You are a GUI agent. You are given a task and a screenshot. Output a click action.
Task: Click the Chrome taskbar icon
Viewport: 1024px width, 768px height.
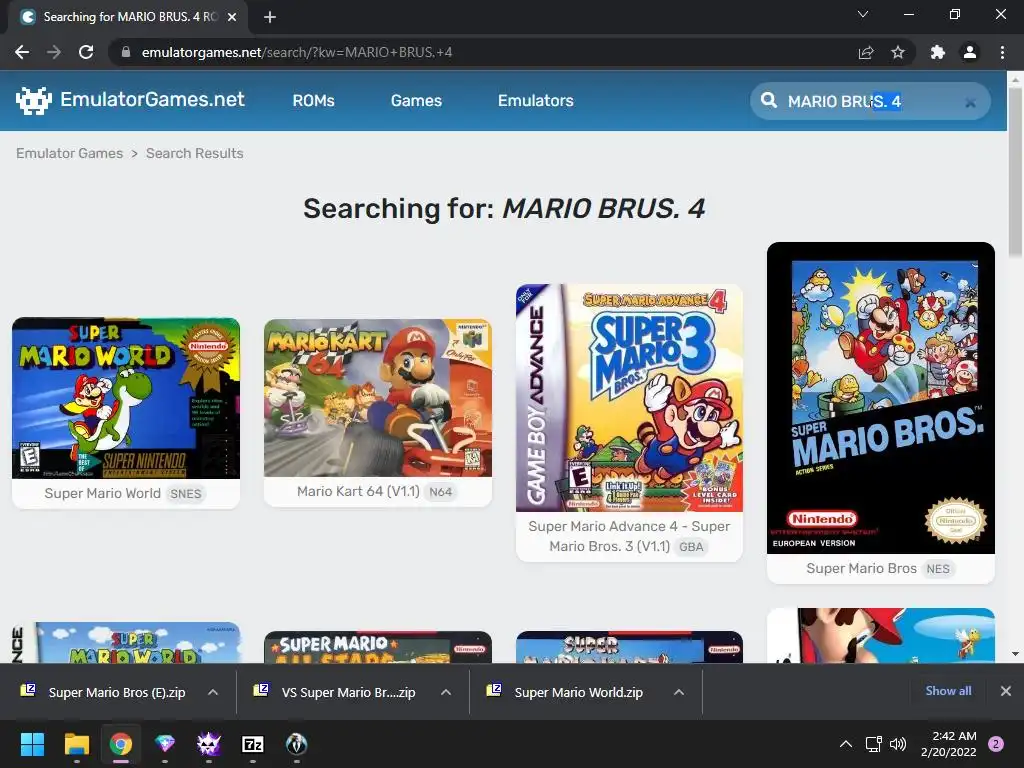click(x=121, y=744)
